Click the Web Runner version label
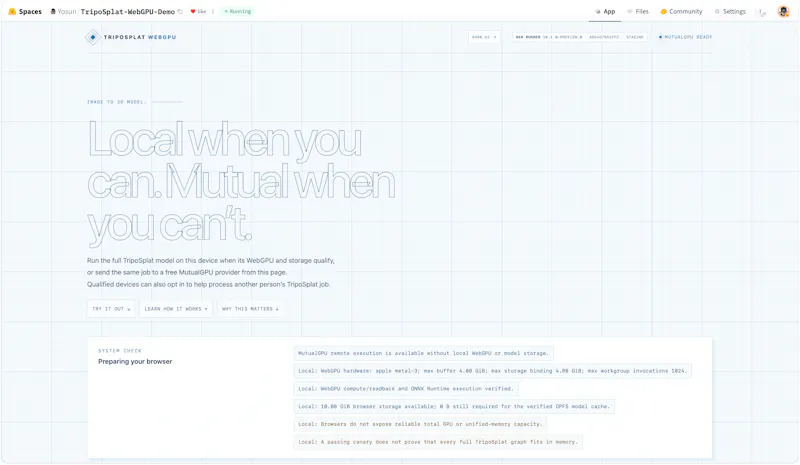The image size is (800, 465). coord(548,37)
